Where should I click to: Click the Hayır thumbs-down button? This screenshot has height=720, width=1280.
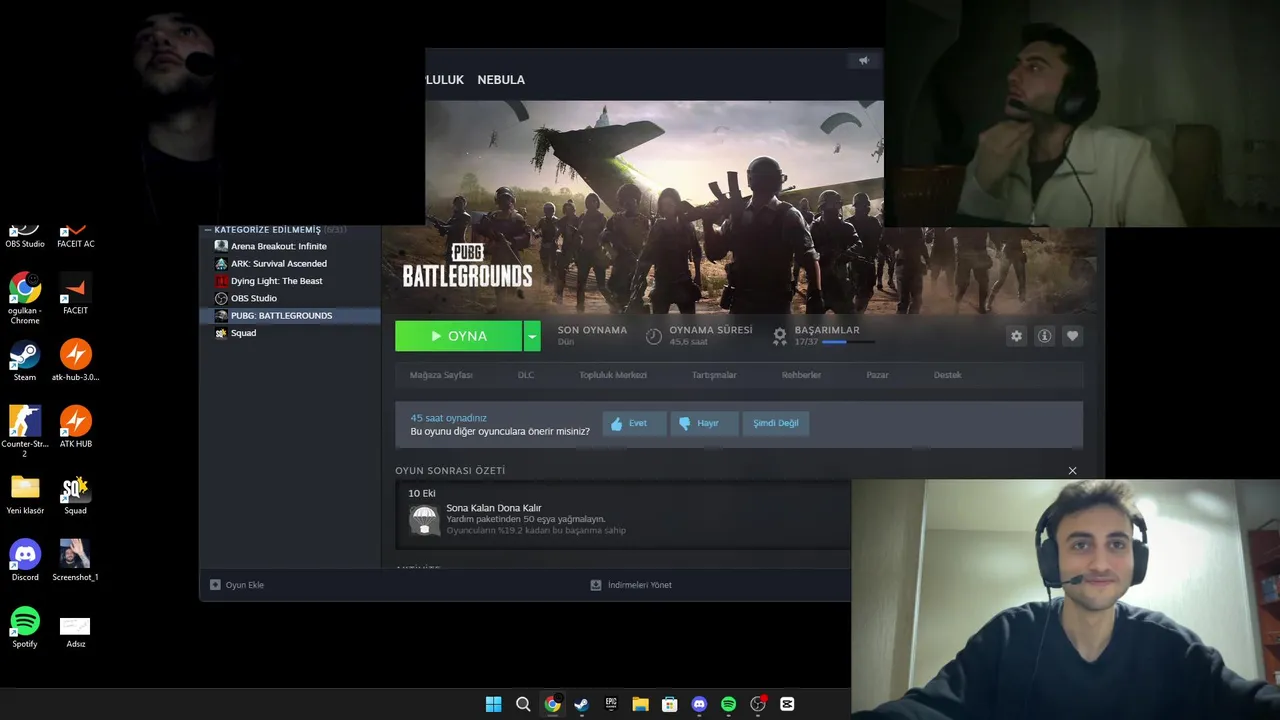point(704,423)
